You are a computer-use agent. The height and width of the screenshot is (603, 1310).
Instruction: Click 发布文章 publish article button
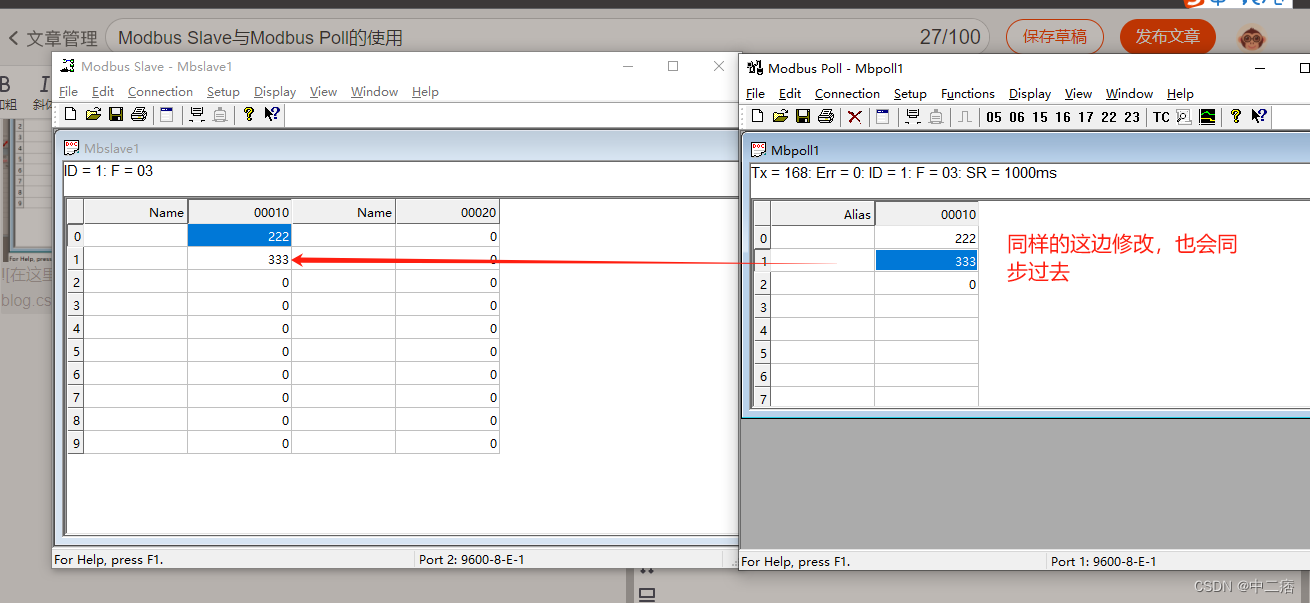tap(1168, 37)
